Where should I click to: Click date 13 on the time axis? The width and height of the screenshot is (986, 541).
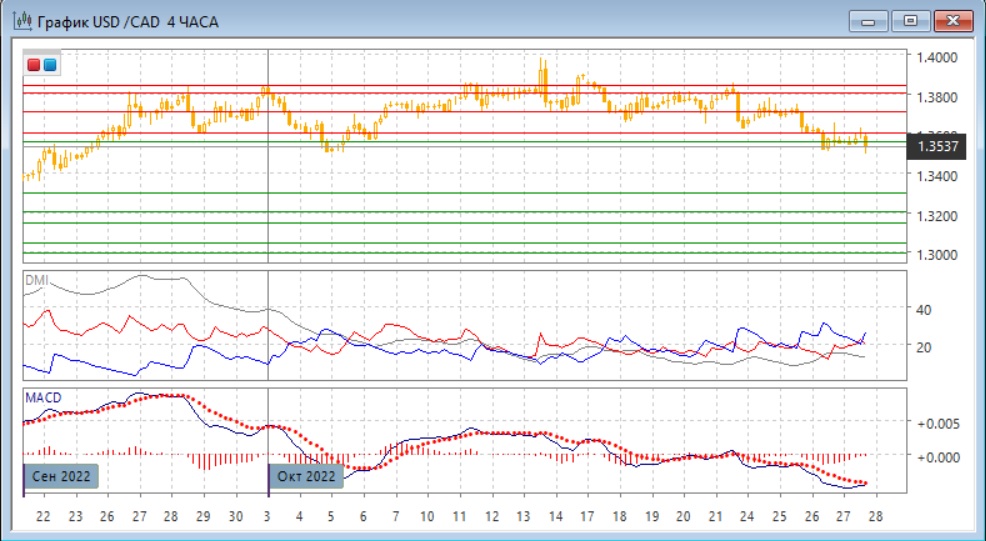click(x=522, y=517)
